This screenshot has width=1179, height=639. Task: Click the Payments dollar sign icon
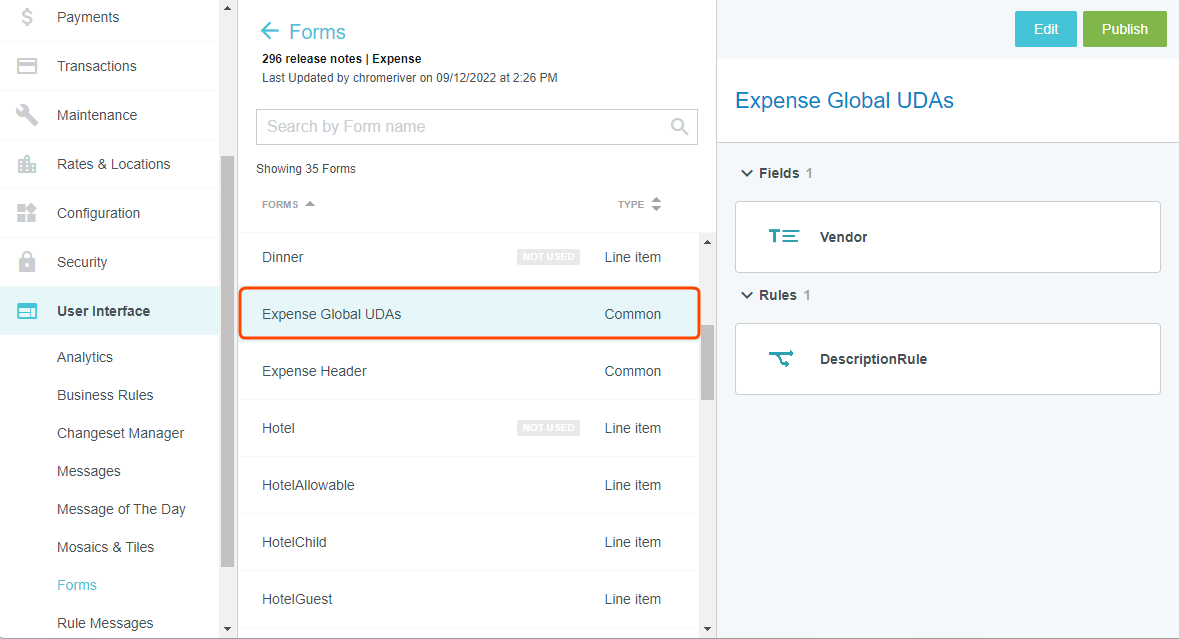tap(27, 17)
